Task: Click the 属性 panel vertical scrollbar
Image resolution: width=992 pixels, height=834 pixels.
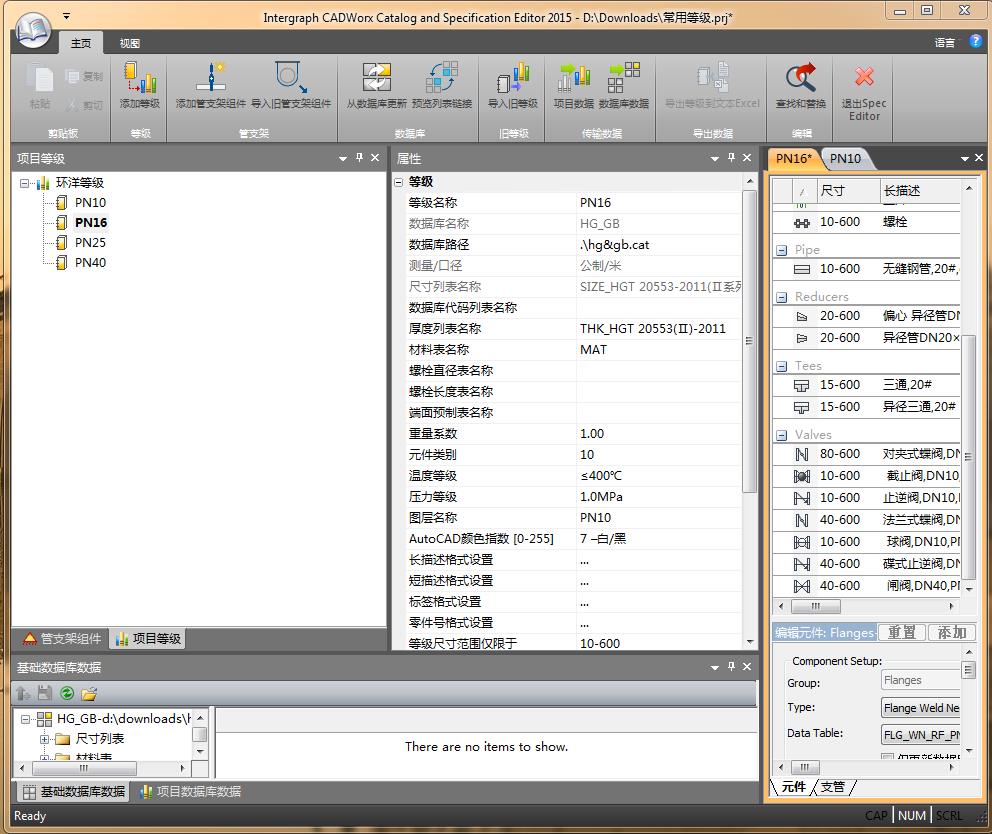Action: [749, 340]
